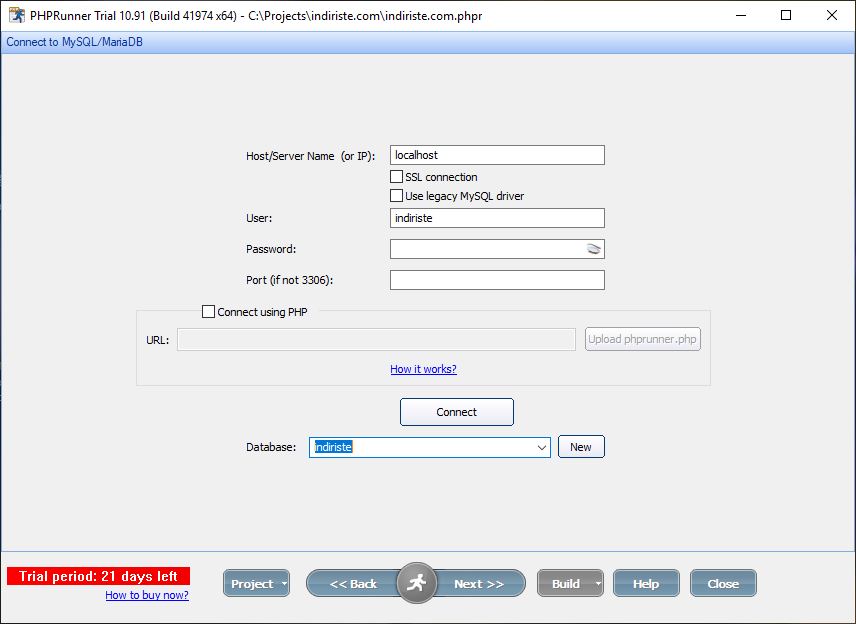856x624 pixels.
Task: Click the Build button
Action: tap(566, 584)
